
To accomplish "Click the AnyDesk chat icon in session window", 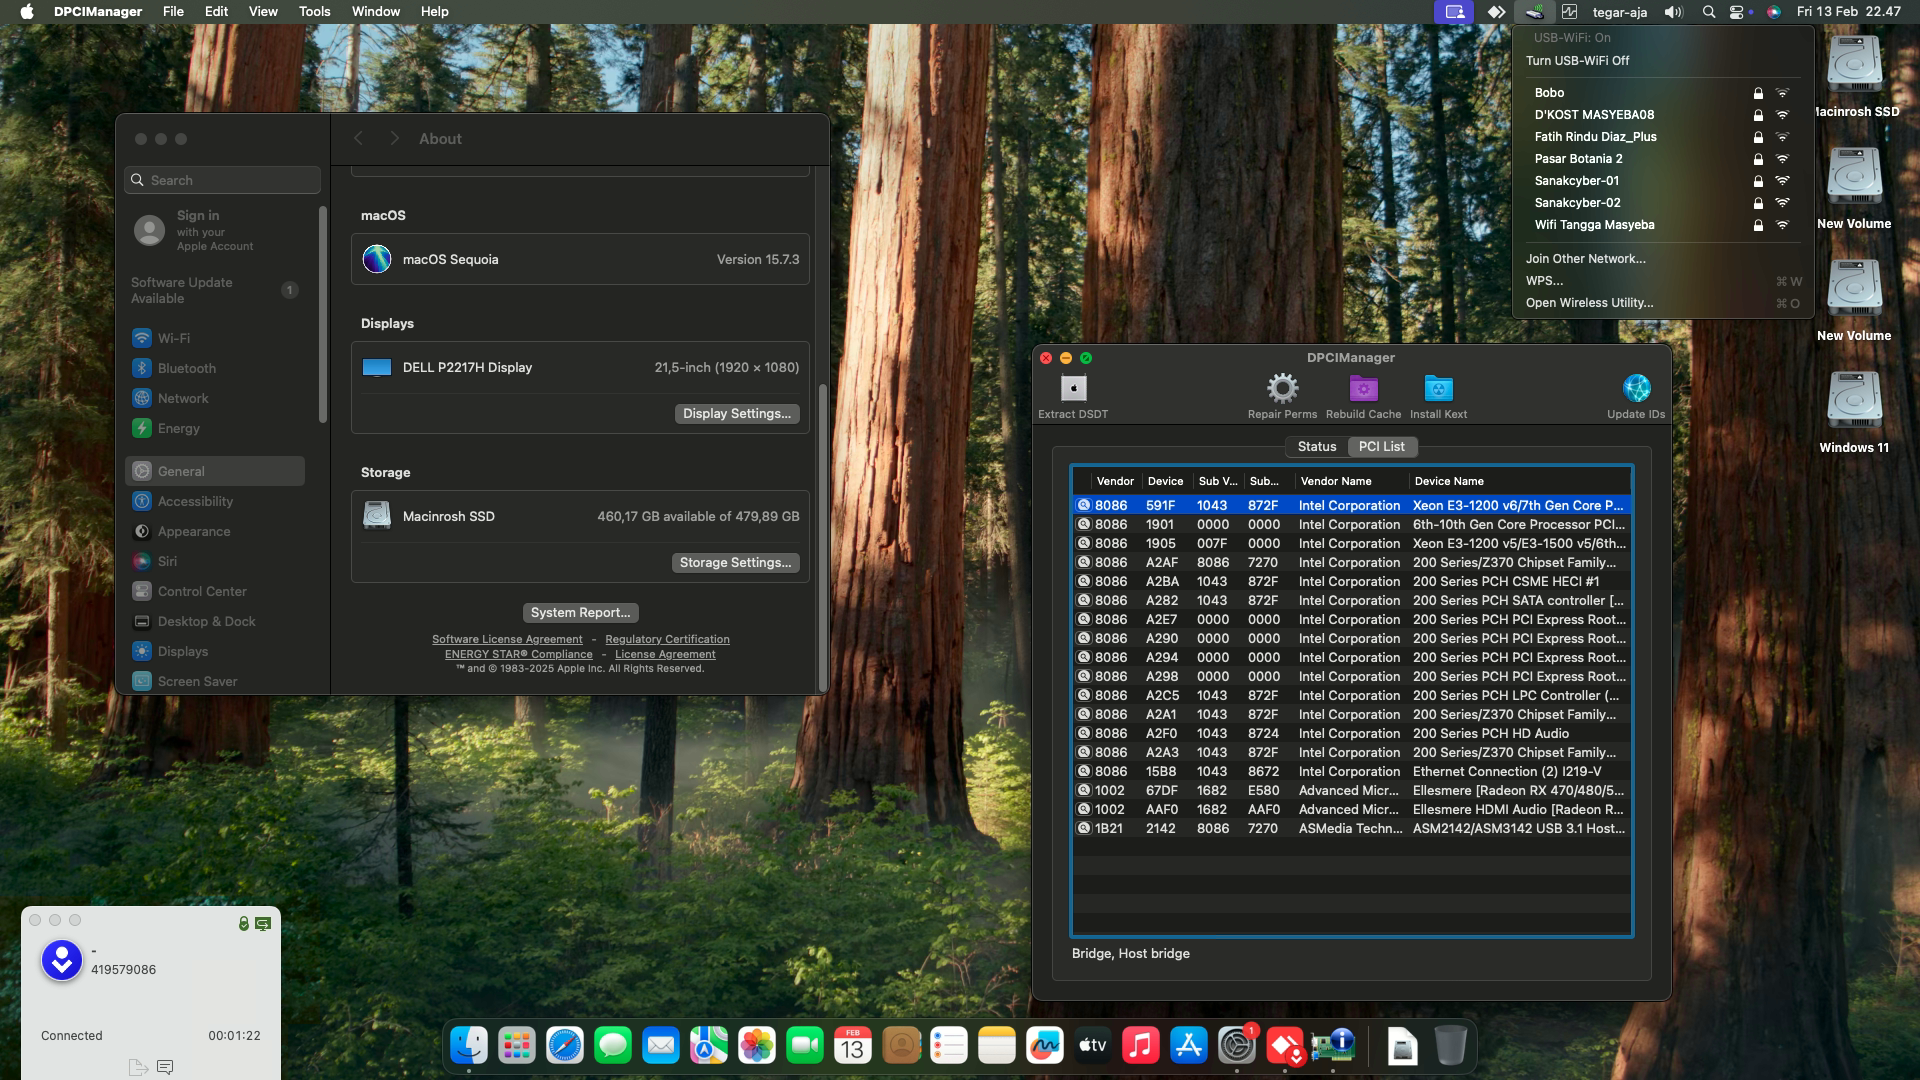I will (x=165, y=1067).
